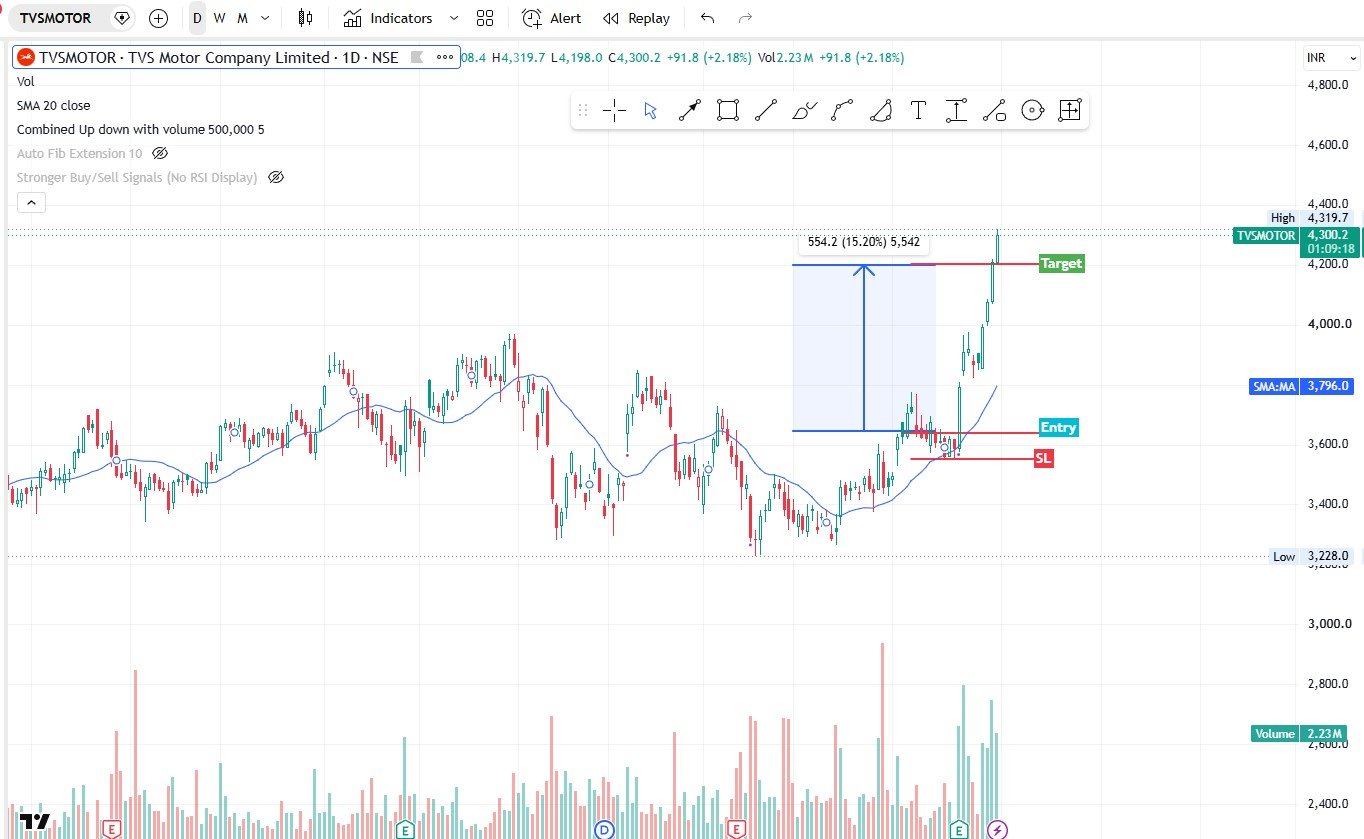Select Combined Up down with volume legend
The image size is (1364, 839).
coord(141,130)
